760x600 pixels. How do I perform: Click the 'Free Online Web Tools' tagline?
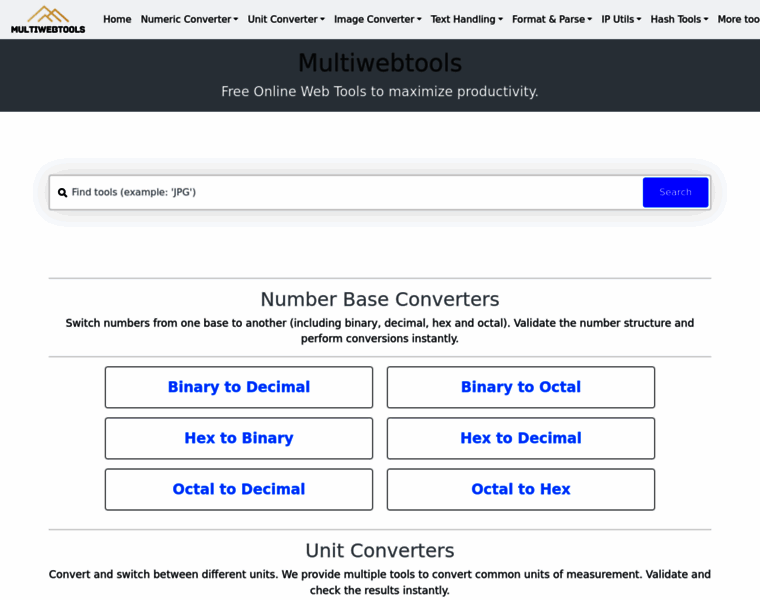(380, 92)
